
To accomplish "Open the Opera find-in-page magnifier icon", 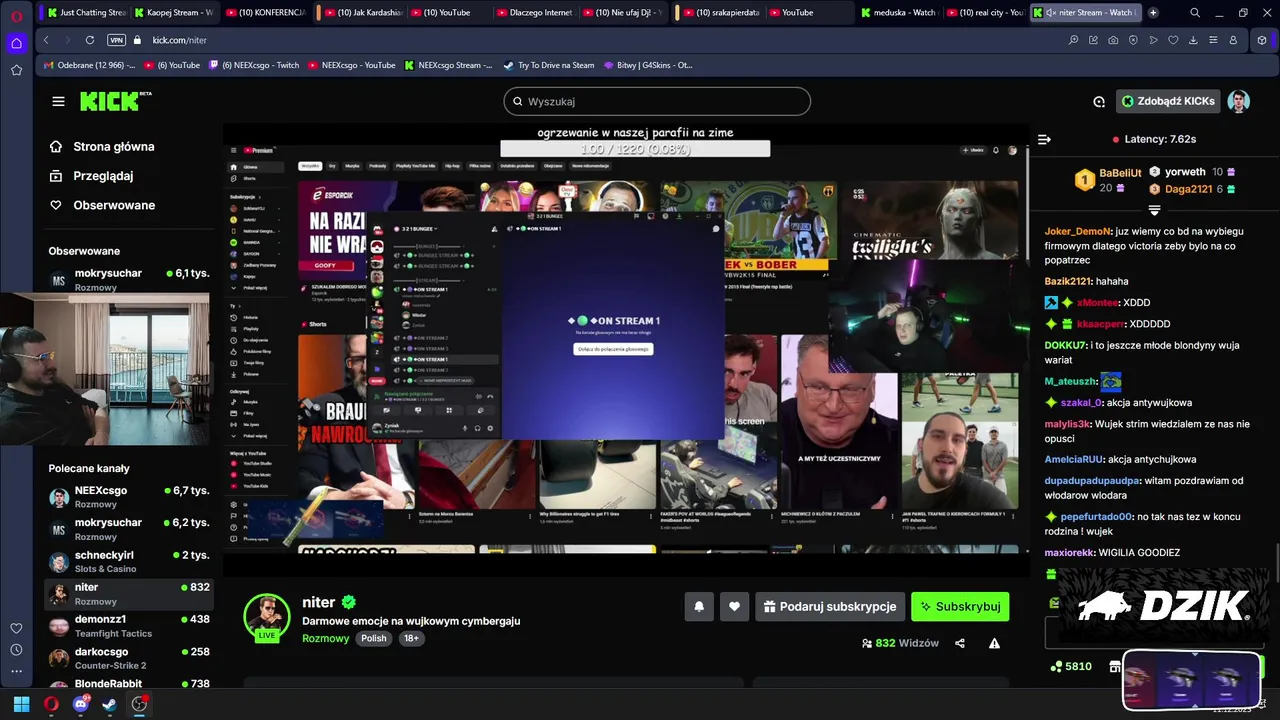I will pos(1073,40).
